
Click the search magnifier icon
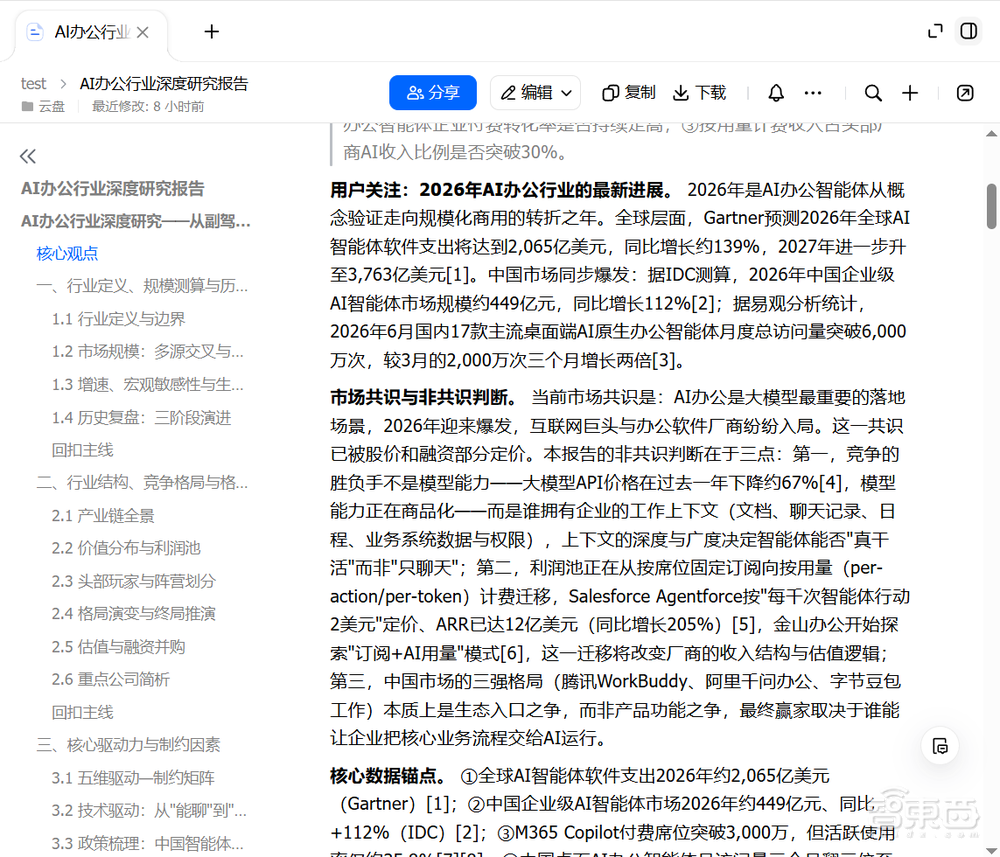pos(873,93)
